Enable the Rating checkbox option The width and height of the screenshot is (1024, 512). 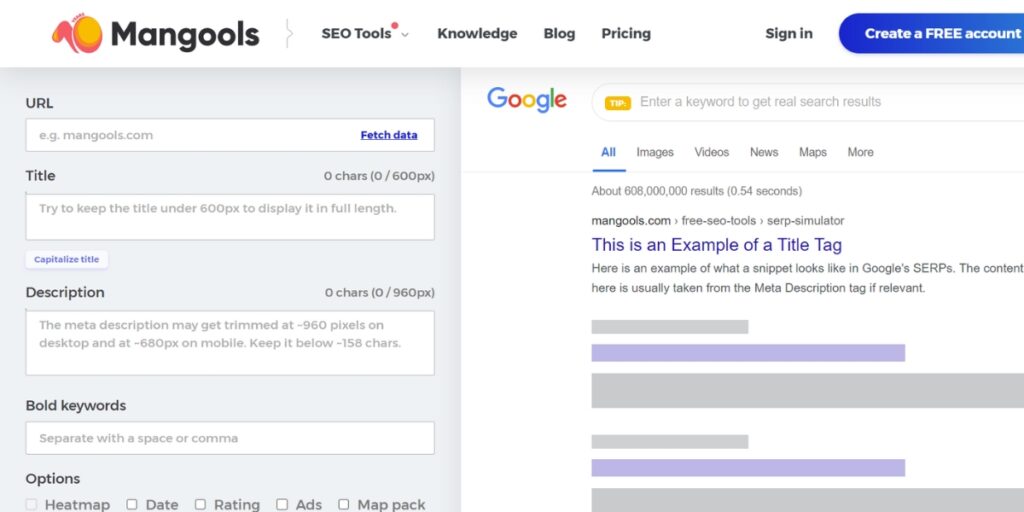click(200, 504)
